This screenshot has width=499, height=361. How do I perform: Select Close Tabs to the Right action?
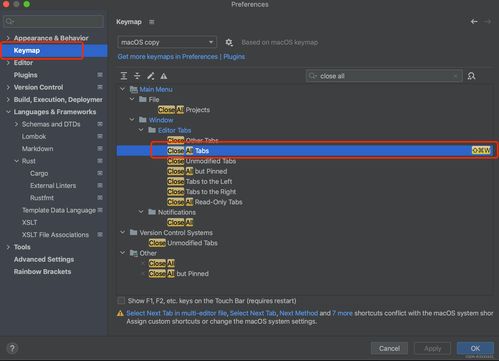tap(201, 192)
